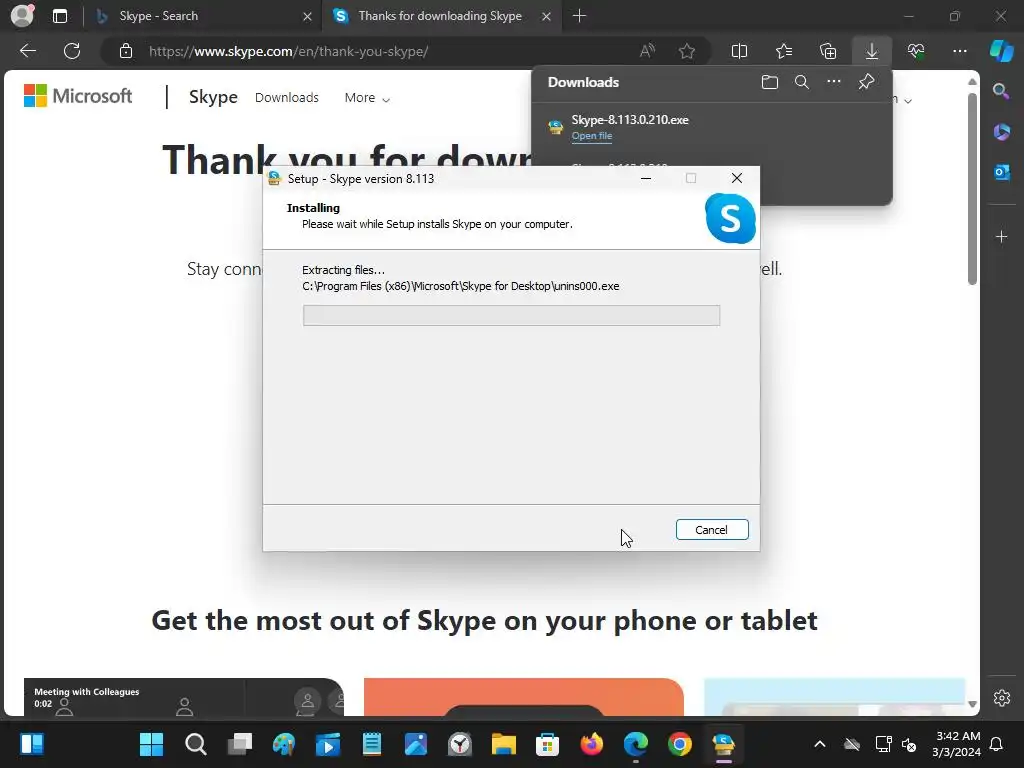
Task: Click Open file for Skype-8.113.0.210.exe
Action: (592, 136)
